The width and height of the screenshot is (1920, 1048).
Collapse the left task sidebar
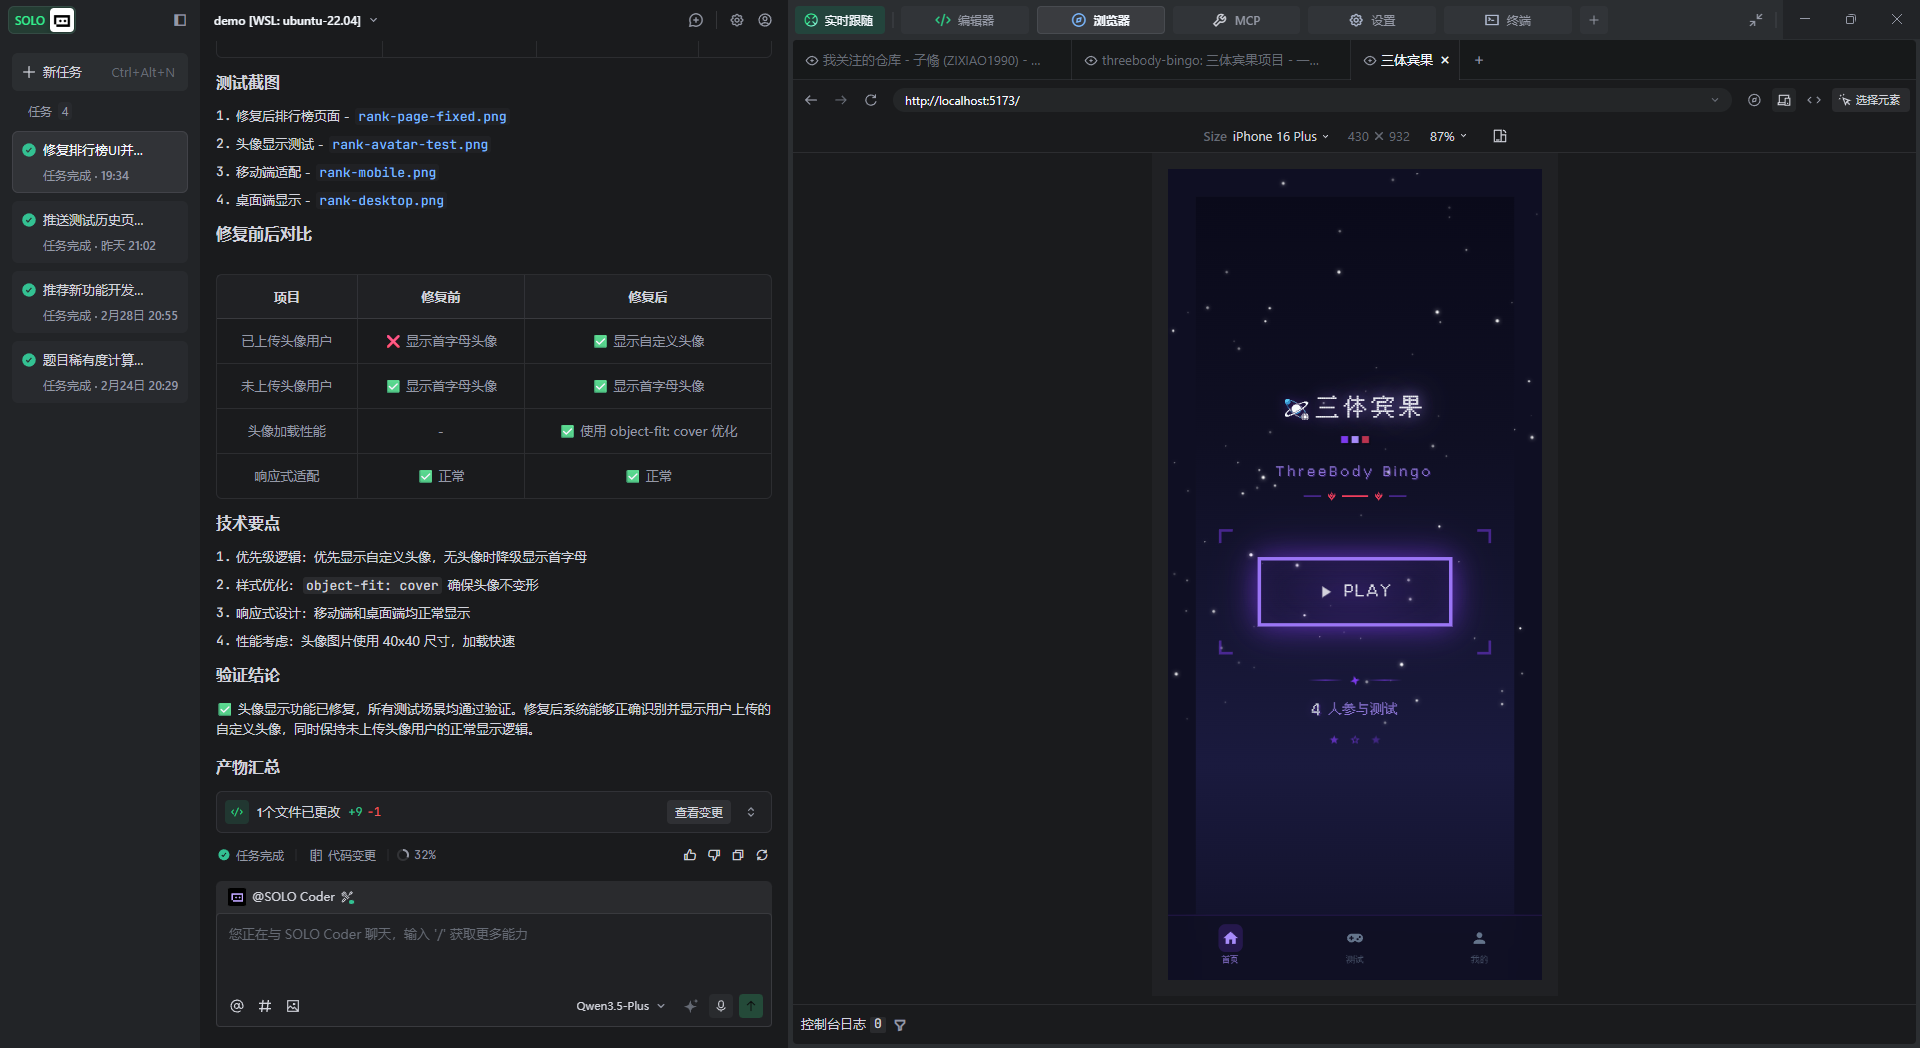click(x=180, y=20)
